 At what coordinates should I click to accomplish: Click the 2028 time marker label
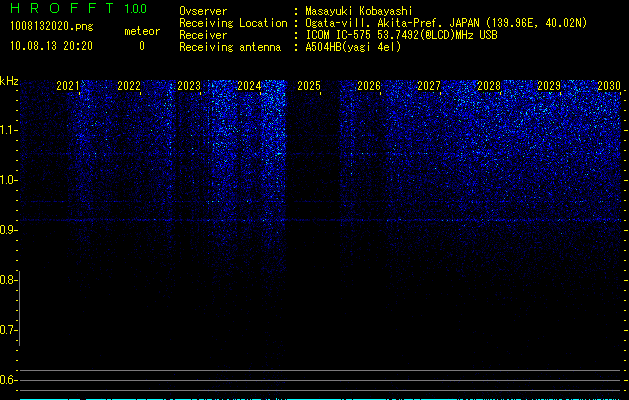click(489, 86)
